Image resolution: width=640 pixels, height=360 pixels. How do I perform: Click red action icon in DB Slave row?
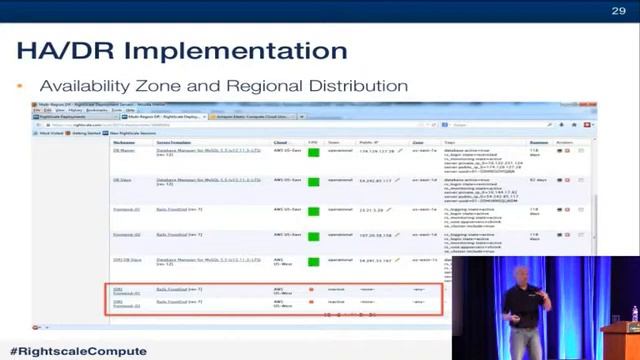point(567,180)
